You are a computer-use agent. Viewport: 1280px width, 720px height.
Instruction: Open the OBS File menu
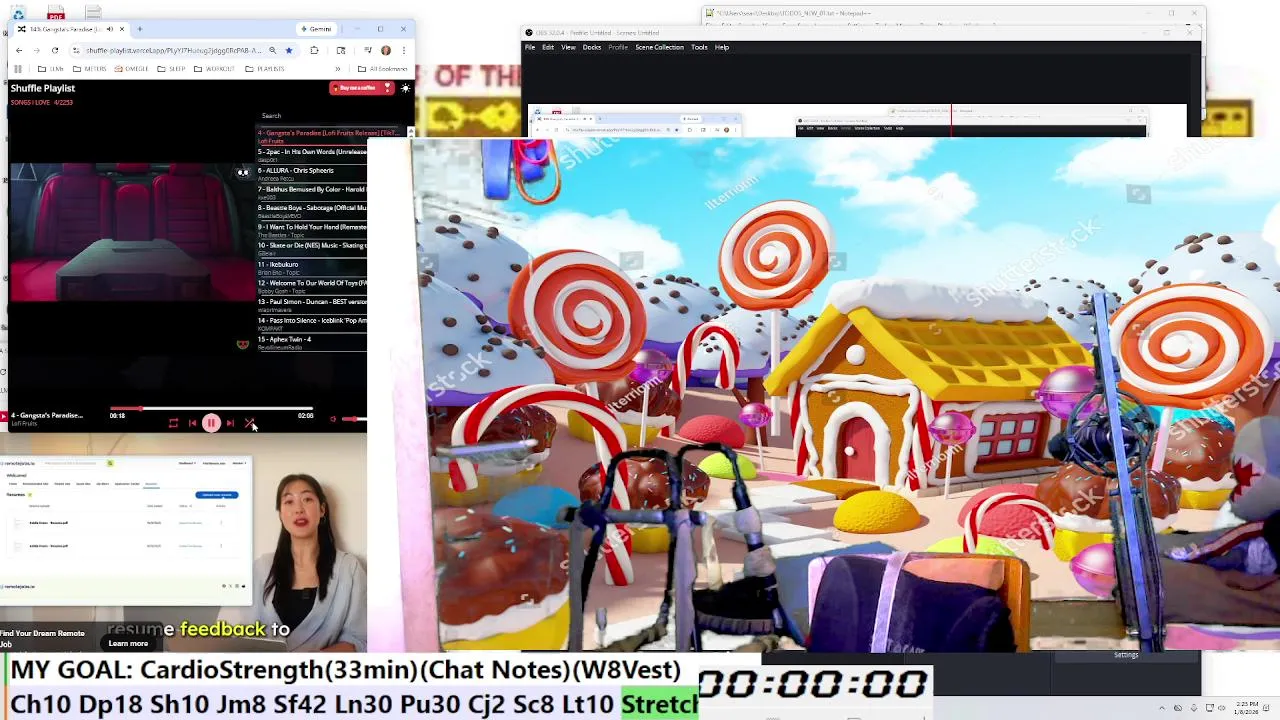530,47
